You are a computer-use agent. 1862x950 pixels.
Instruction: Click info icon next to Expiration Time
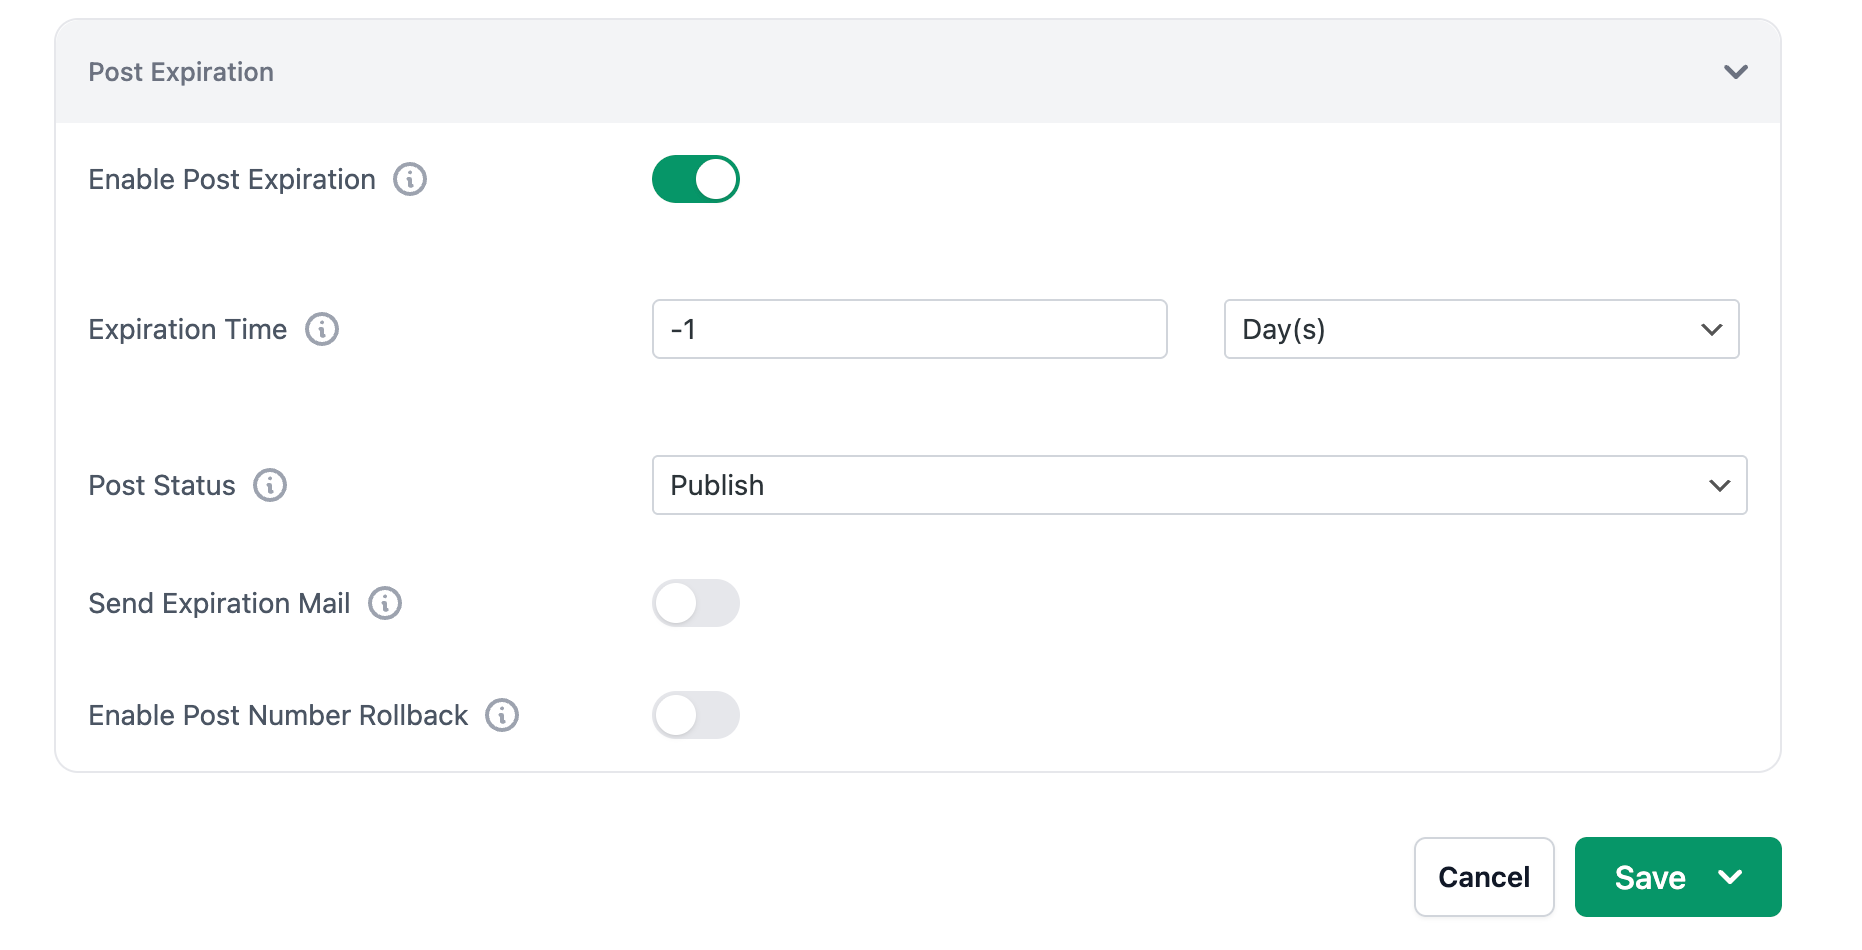click(322, 329)
